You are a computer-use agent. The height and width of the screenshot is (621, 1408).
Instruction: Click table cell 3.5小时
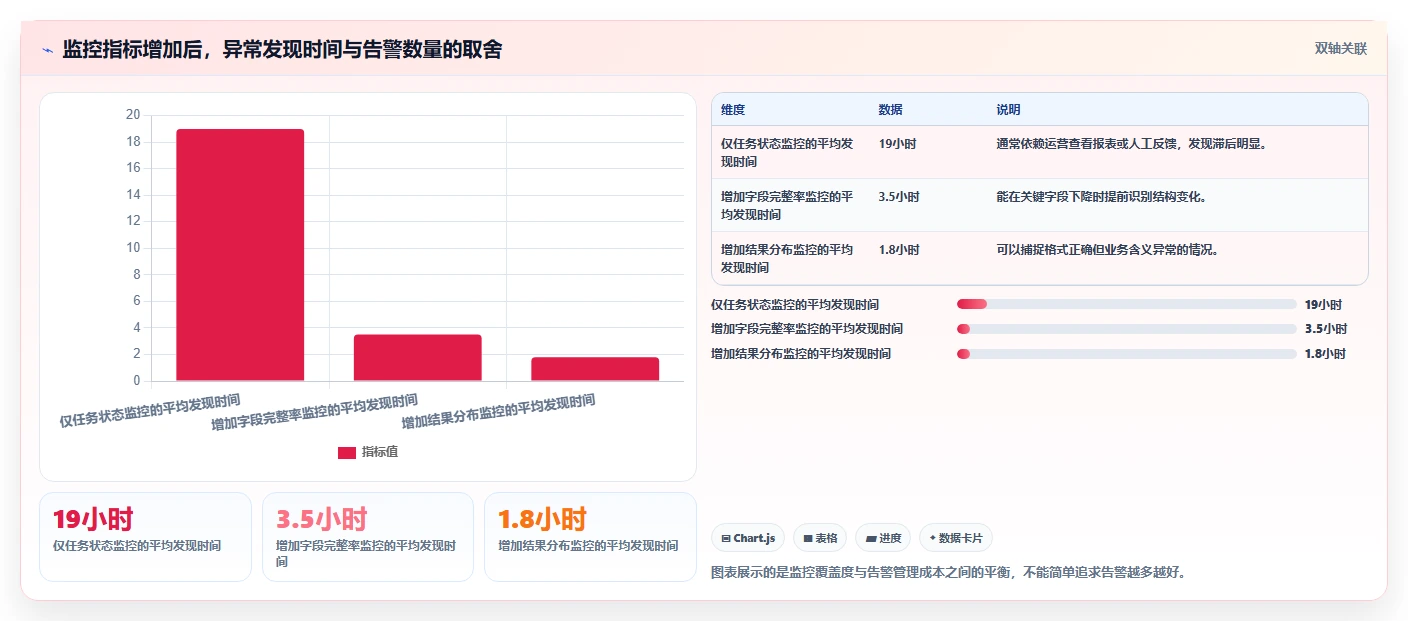(899, 197)
